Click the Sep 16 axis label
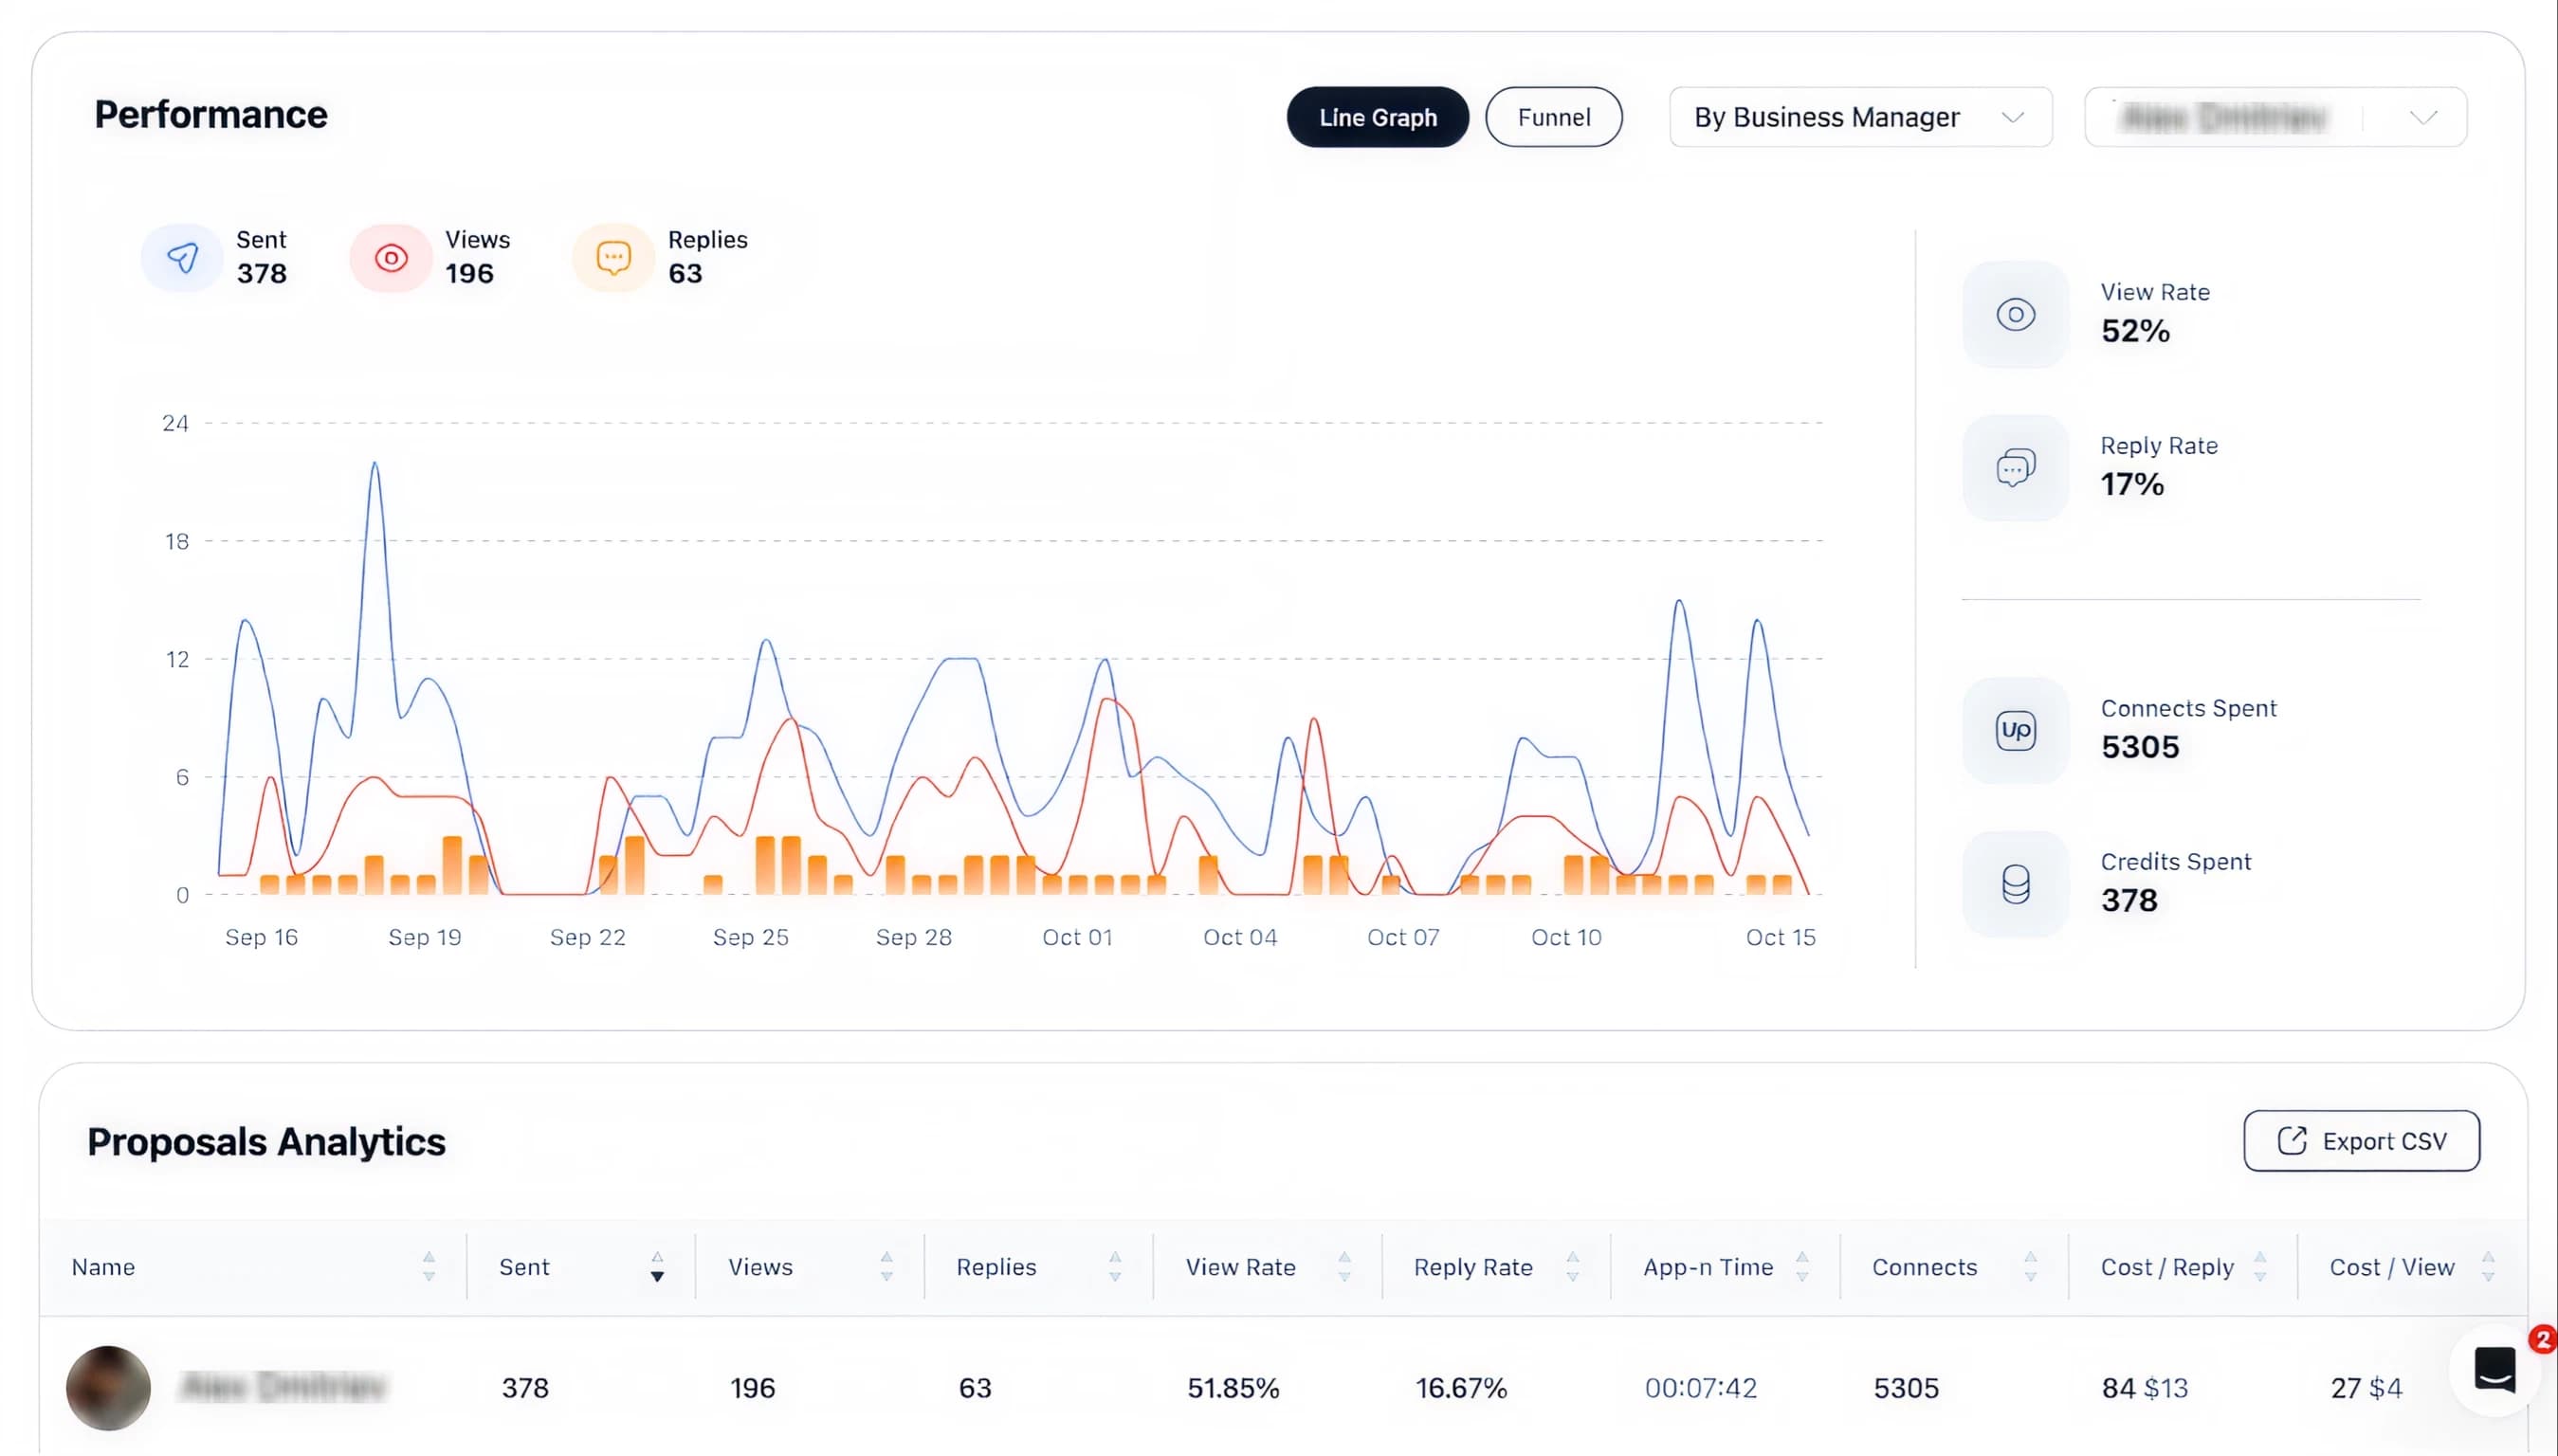Image resolution: width=2558 pixels, height=1456 pixels. tap(261, 937)
